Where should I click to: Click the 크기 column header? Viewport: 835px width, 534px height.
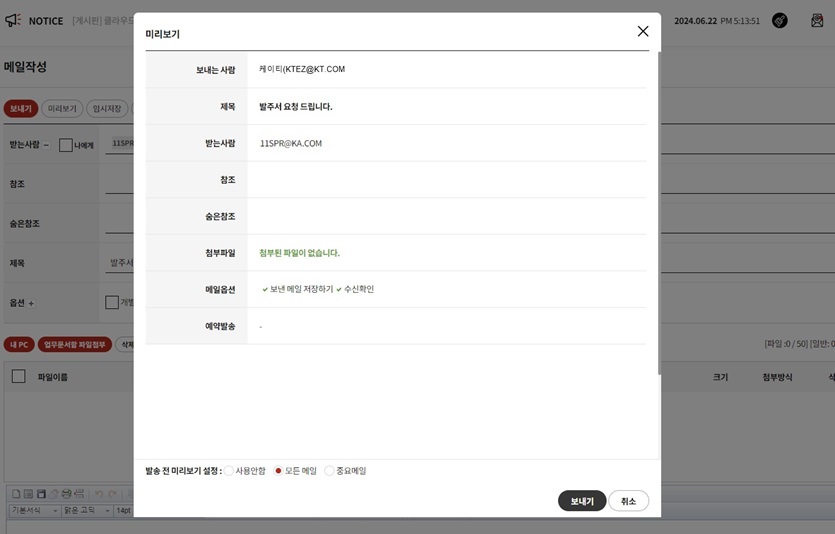(720, 377)
